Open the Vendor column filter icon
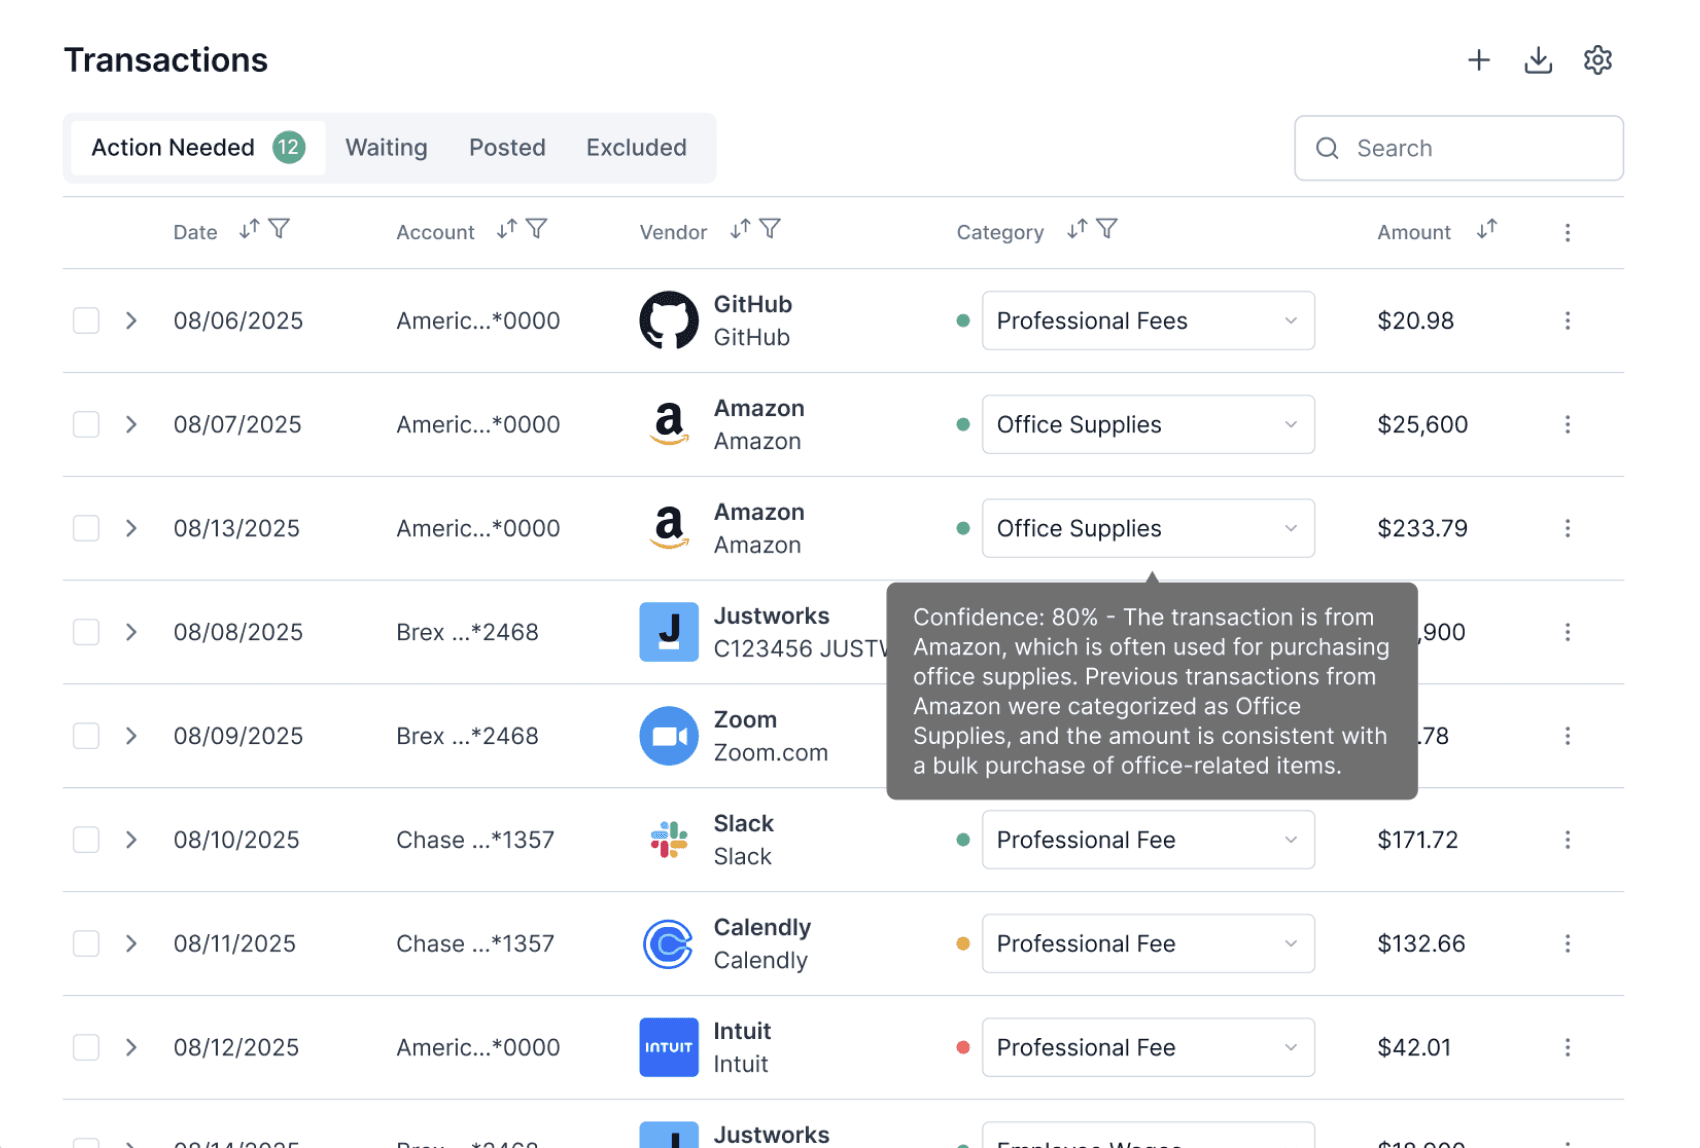The height and width of the screenshot is (1148, 1700). 770,230
